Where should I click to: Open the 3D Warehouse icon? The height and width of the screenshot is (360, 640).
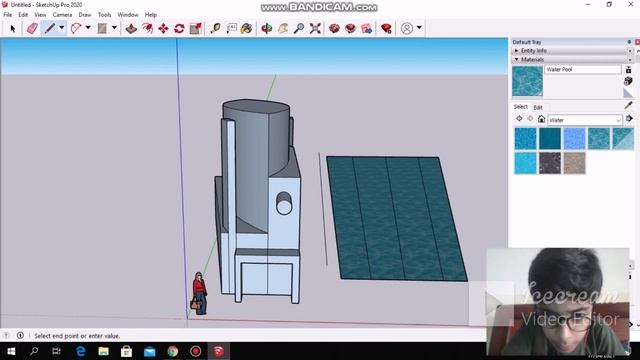pos(334,28)
